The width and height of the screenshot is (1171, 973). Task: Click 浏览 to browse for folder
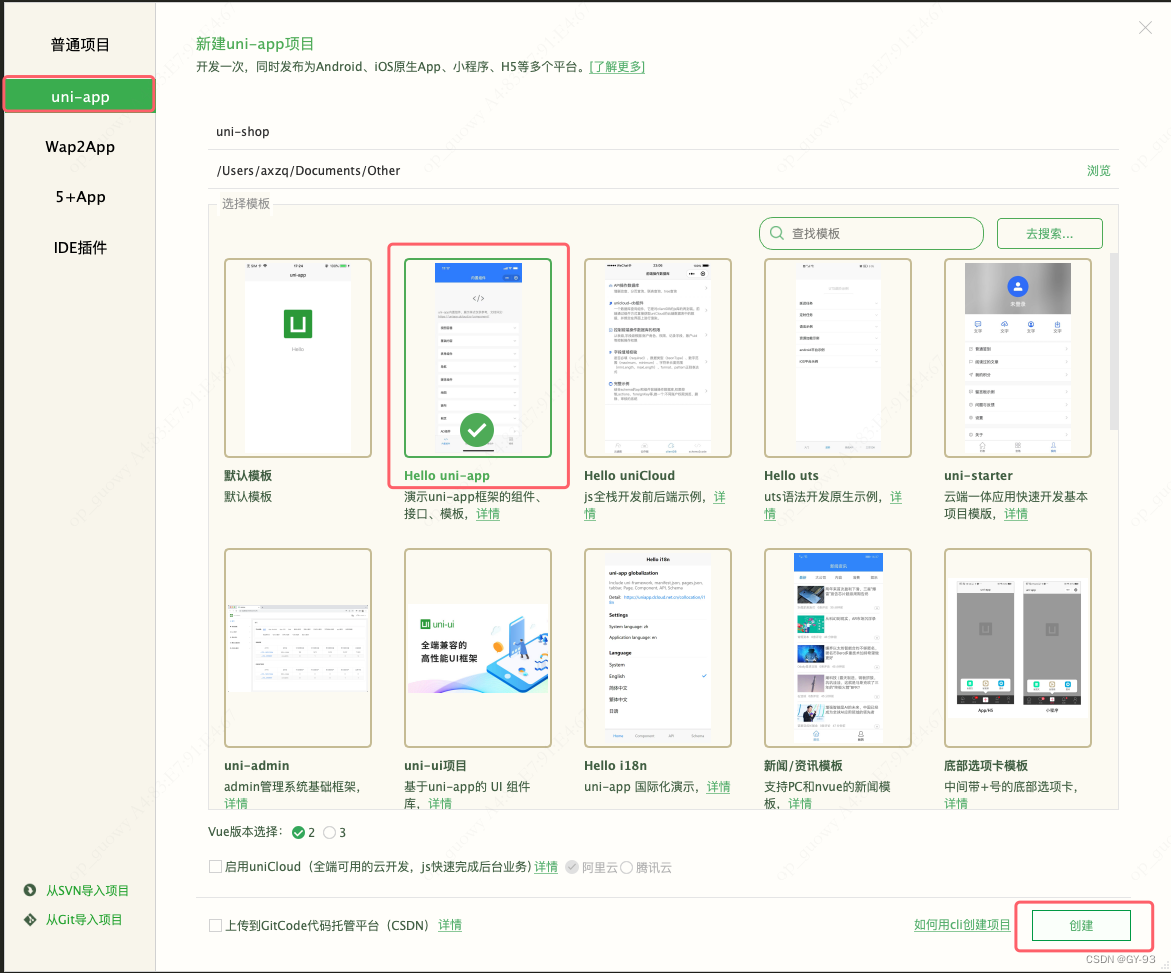point(1098,170)
